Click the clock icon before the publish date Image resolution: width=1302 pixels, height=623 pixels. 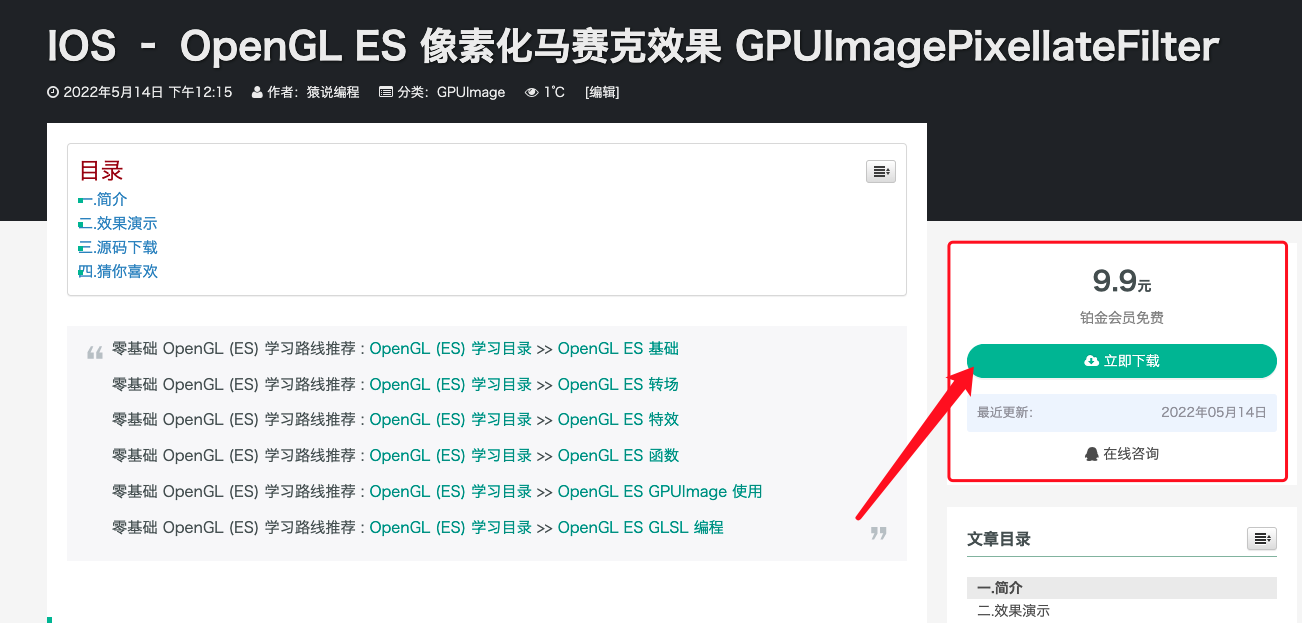tap(52, 92)
